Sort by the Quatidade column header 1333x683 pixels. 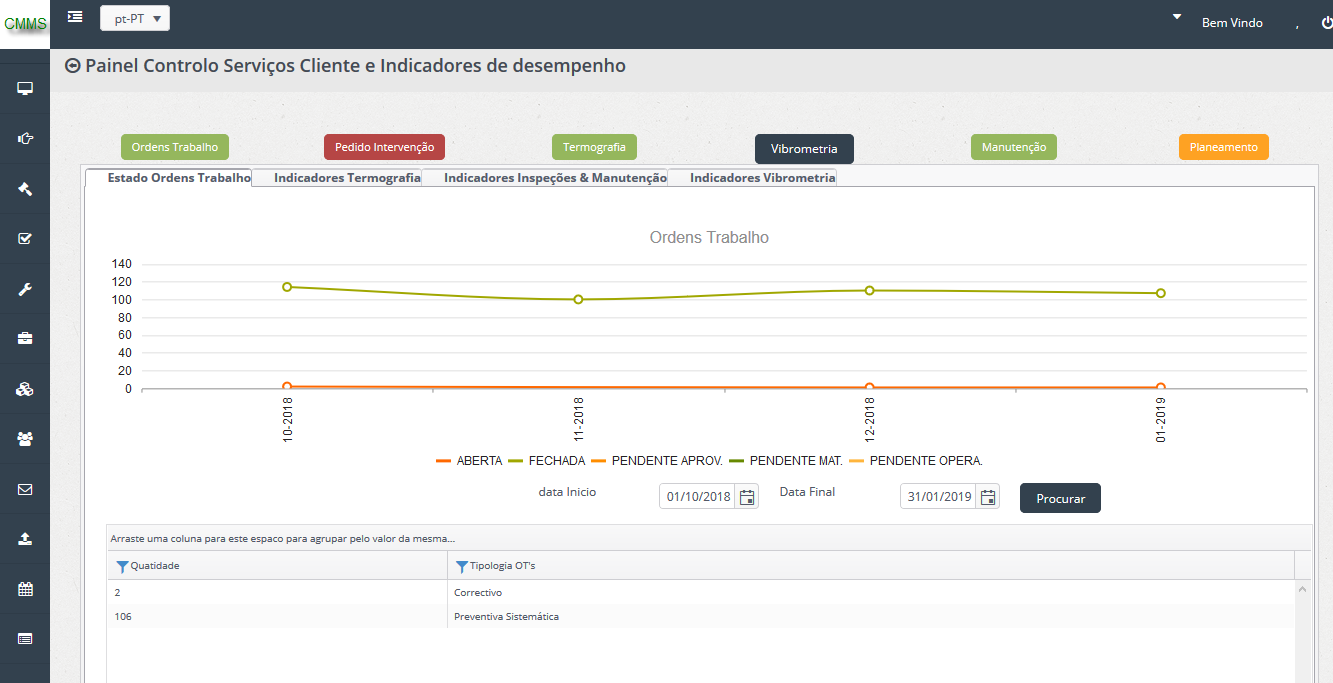[155, 566]
